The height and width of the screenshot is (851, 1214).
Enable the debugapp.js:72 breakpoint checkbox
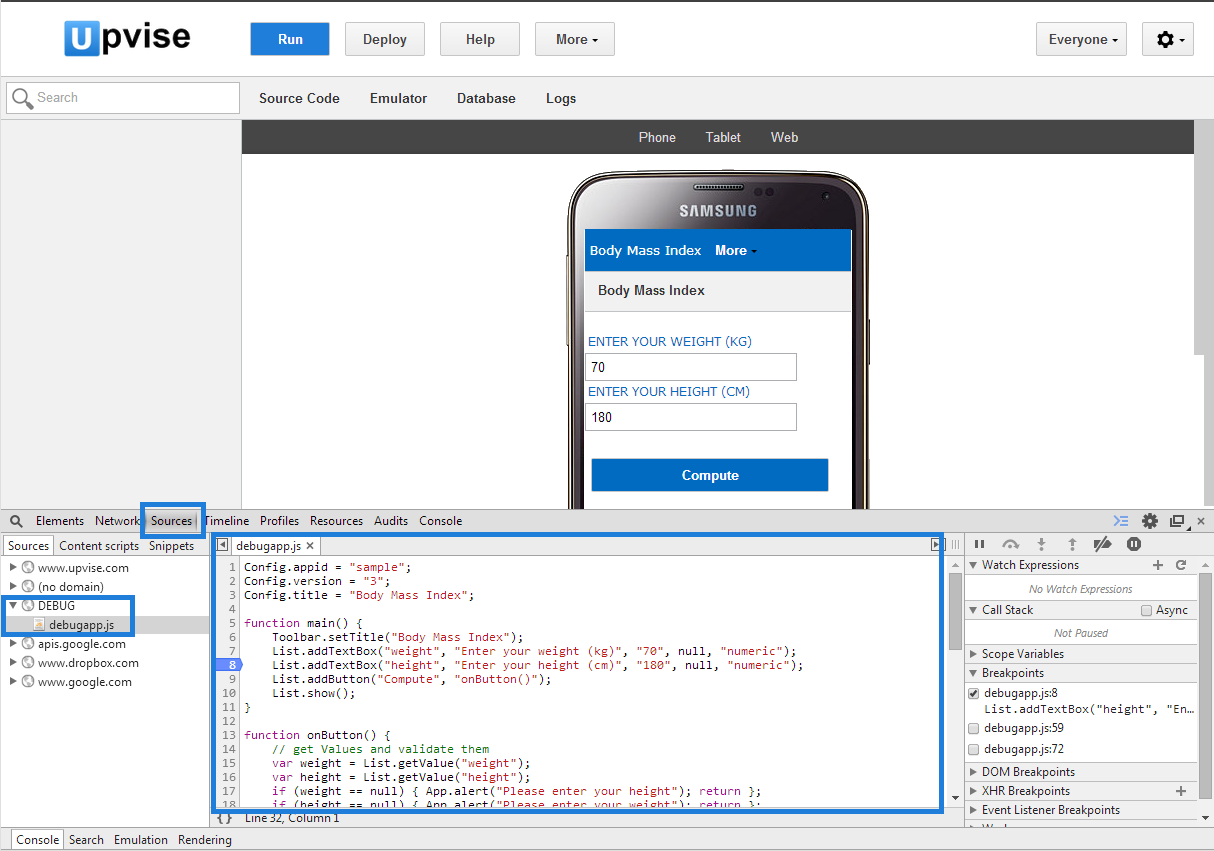pos(974,750)
